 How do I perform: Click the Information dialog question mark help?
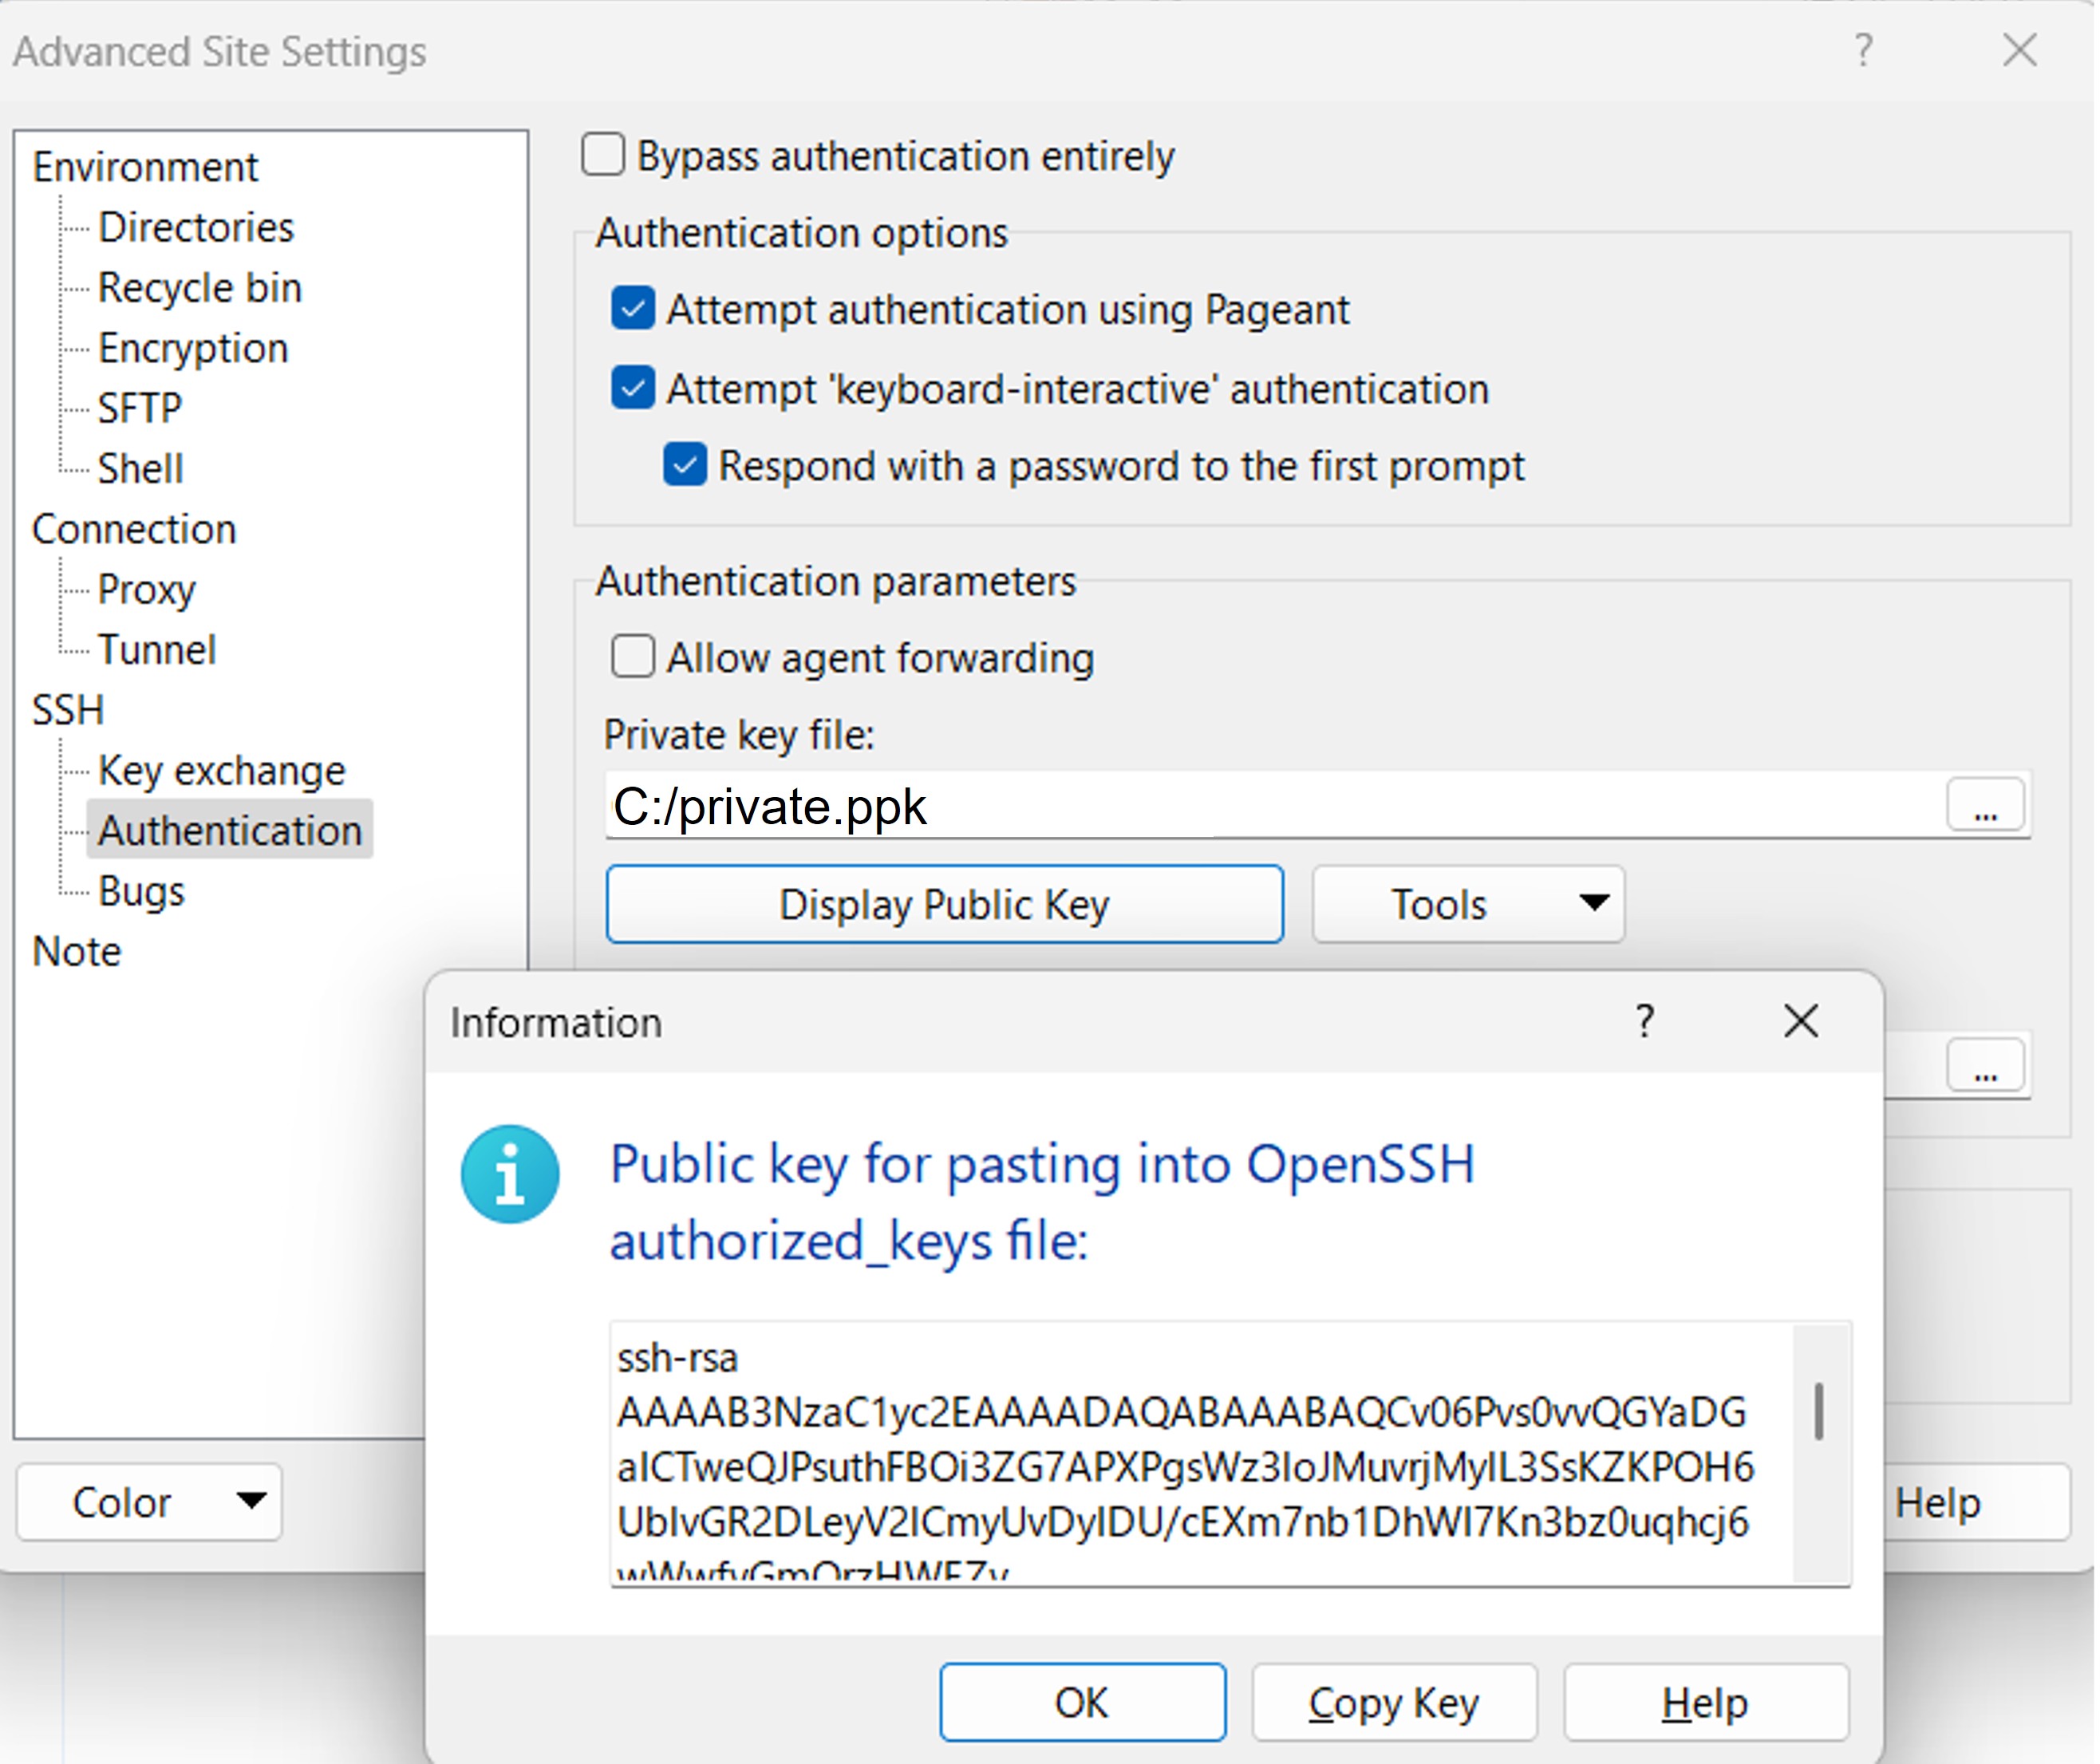[x=1645, y=1022]
